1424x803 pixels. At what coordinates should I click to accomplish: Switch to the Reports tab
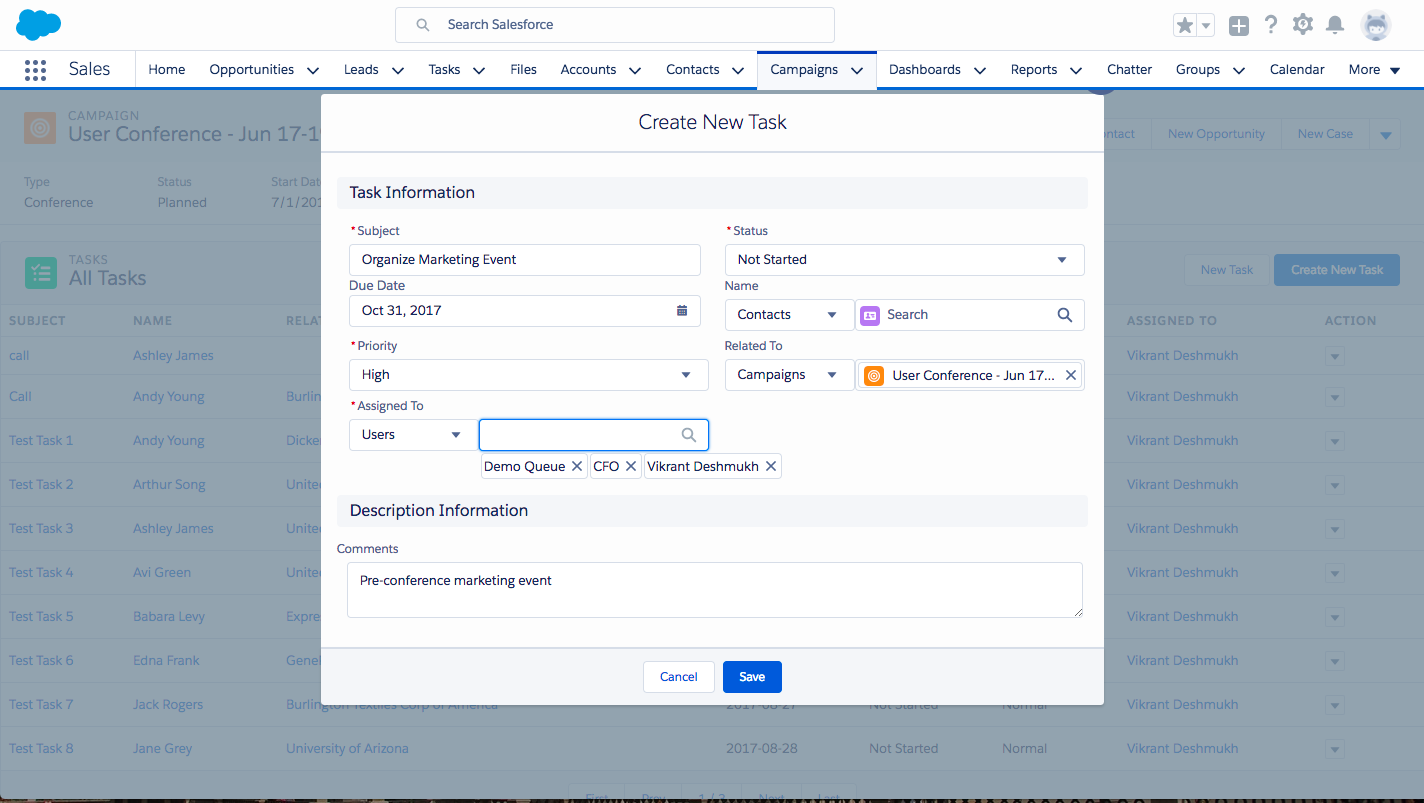[x=1035, y=69]
